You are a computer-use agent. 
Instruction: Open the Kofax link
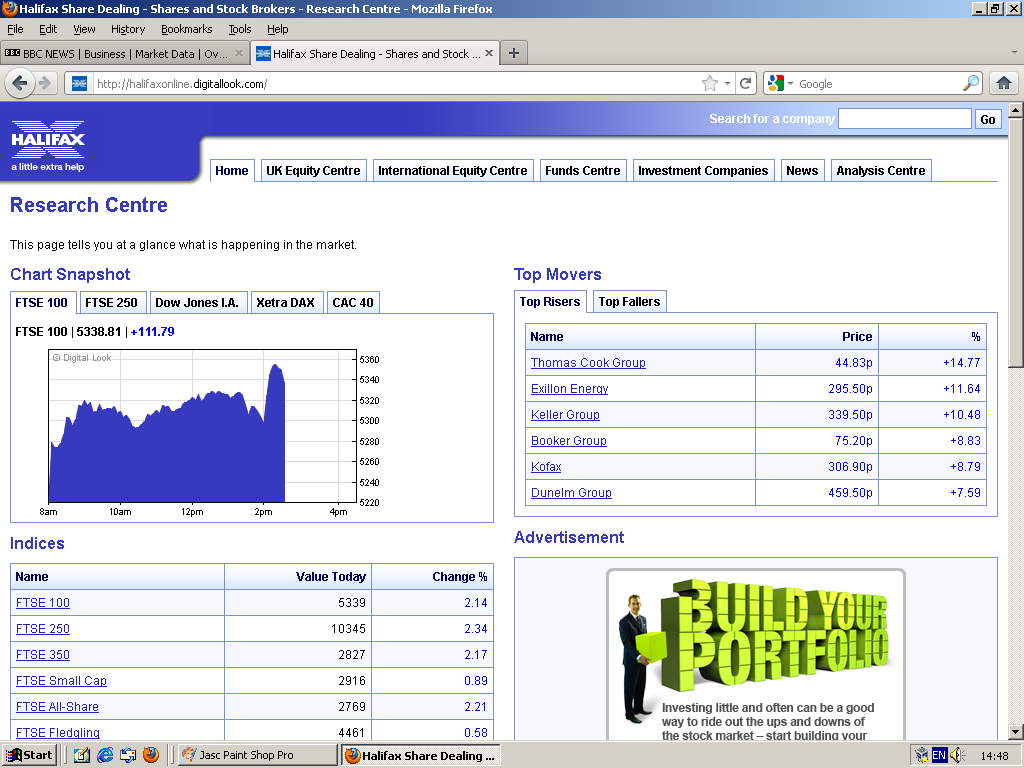click(546, 467)
